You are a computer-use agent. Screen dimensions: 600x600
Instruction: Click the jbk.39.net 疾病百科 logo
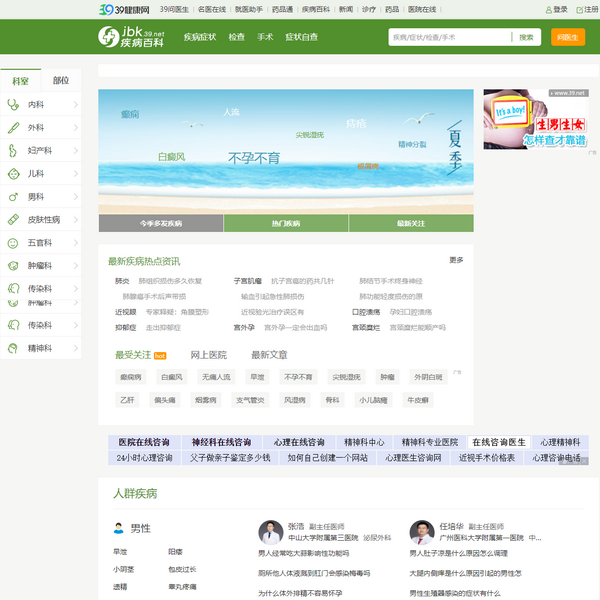134,37
